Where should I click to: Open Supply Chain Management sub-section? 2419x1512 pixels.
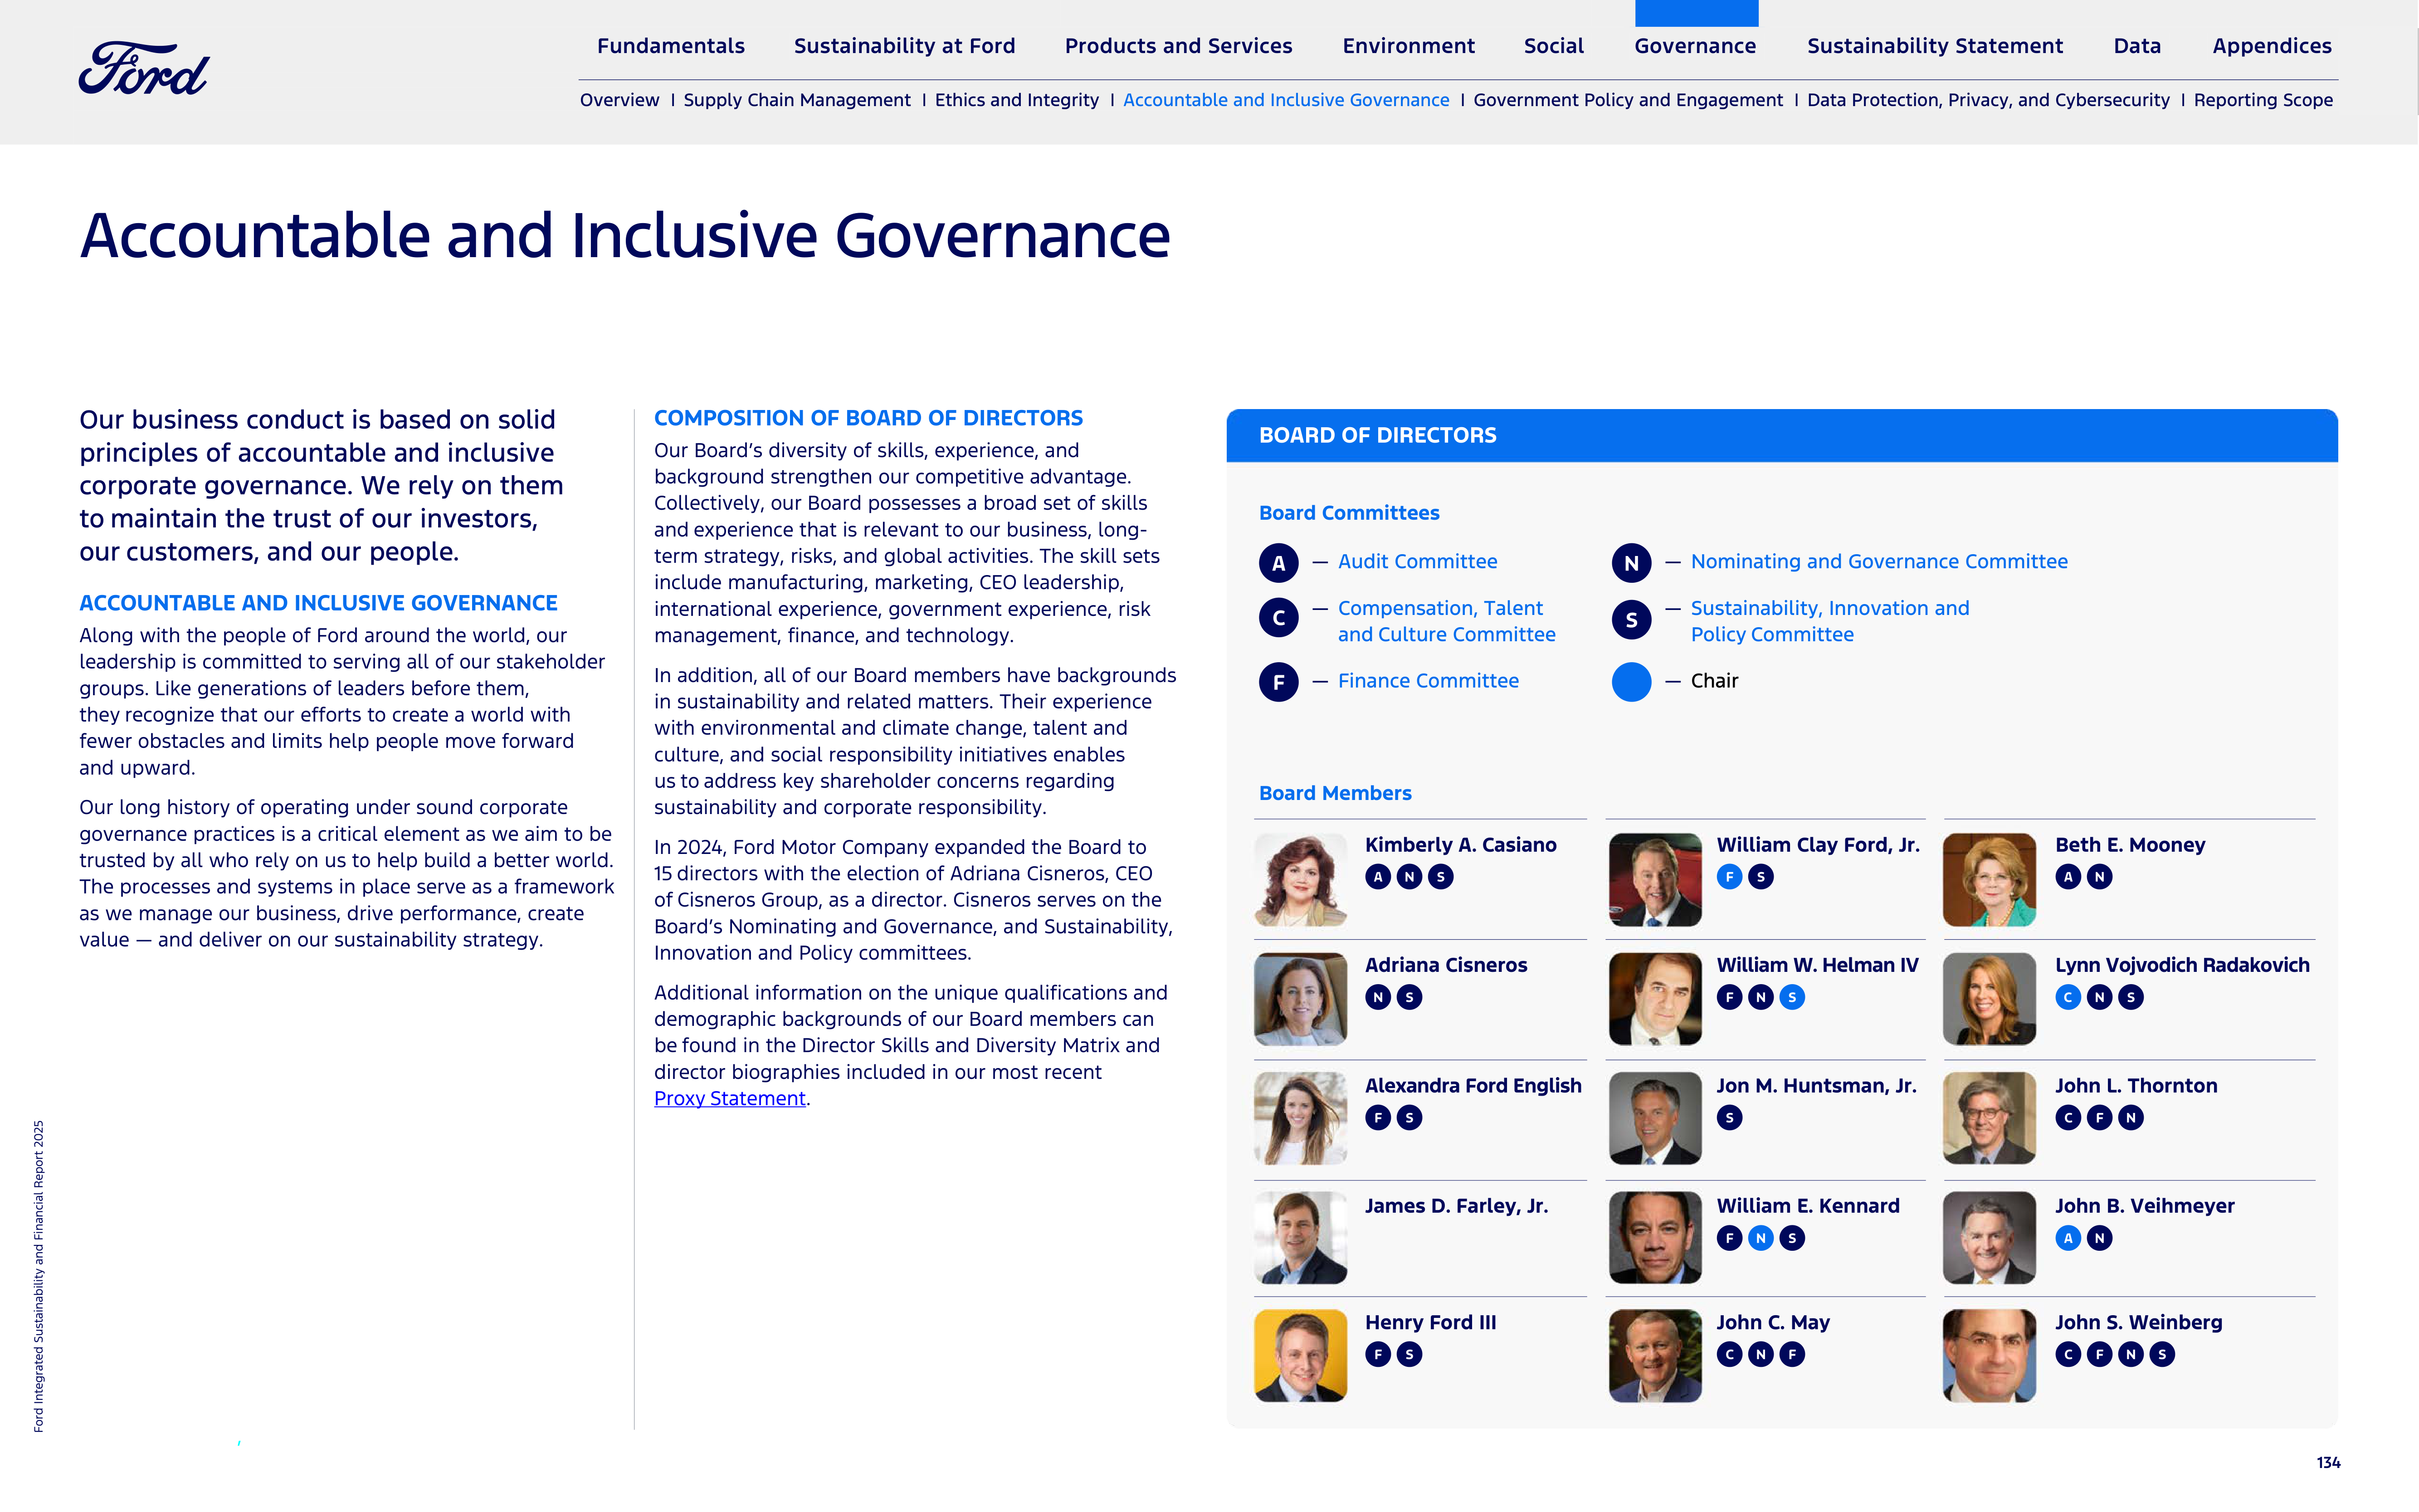(796, 100)
